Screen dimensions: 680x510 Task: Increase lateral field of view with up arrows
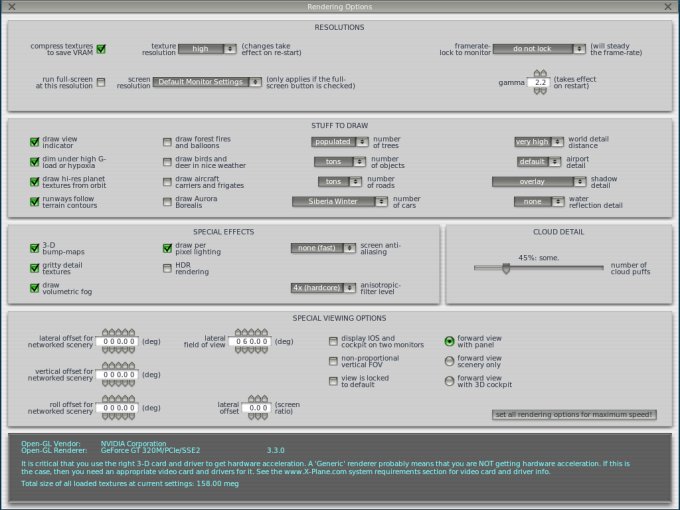(251, 333)
